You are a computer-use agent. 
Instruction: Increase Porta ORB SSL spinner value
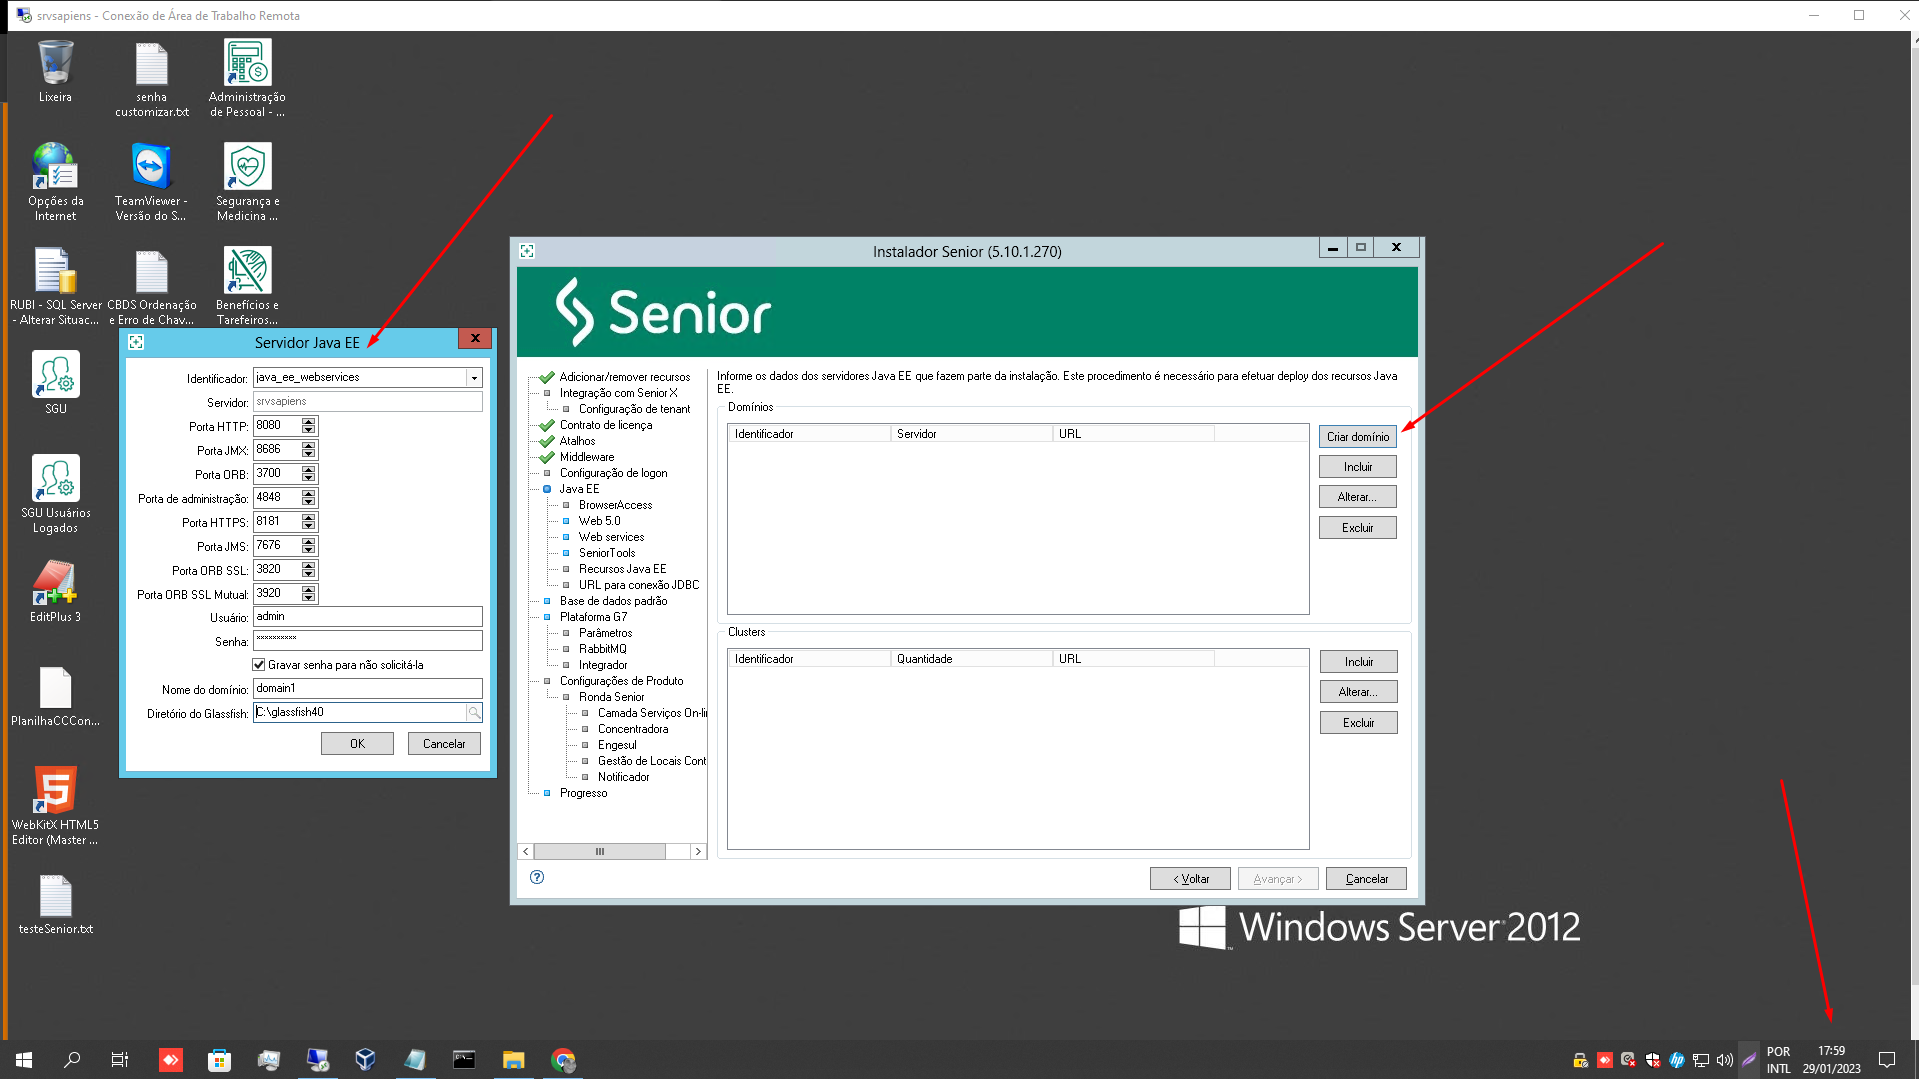click(309, 566)
